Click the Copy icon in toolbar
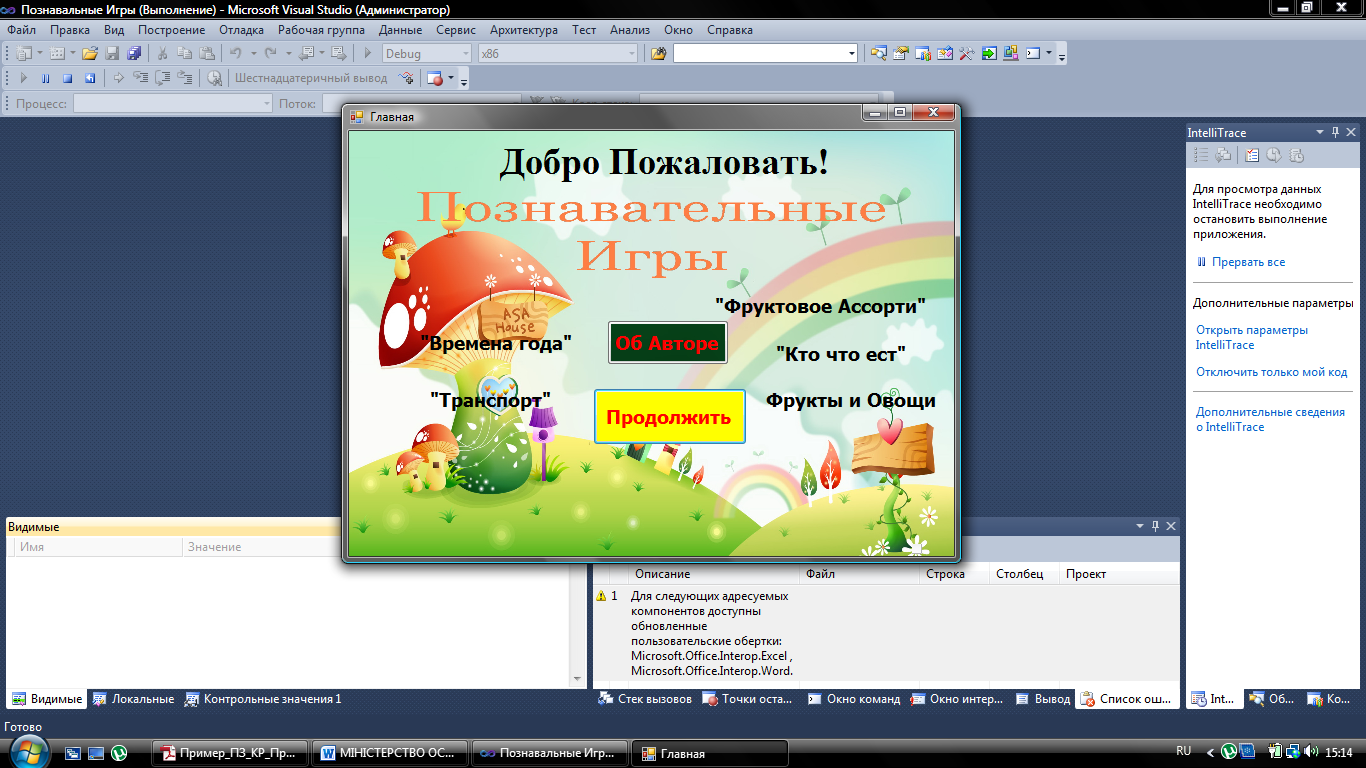 pyautogui.click(x=184, y=53)
